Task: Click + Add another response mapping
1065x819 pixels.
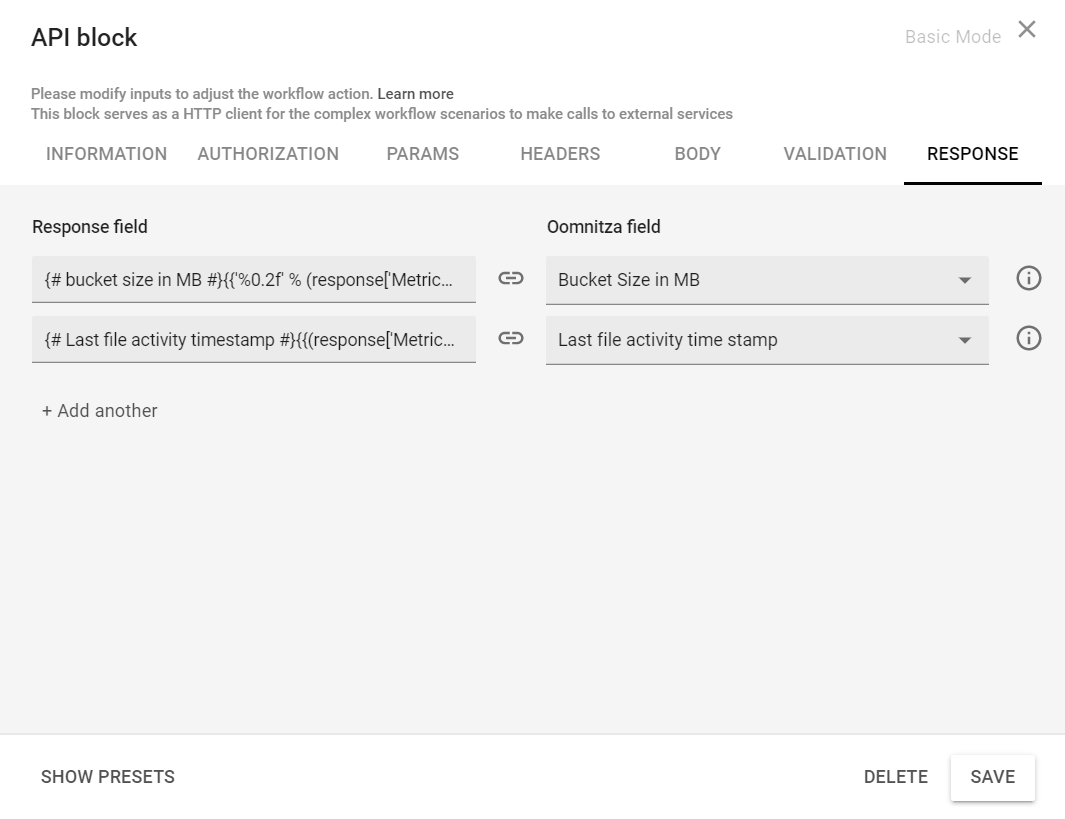Action: (x=100, y=411)
